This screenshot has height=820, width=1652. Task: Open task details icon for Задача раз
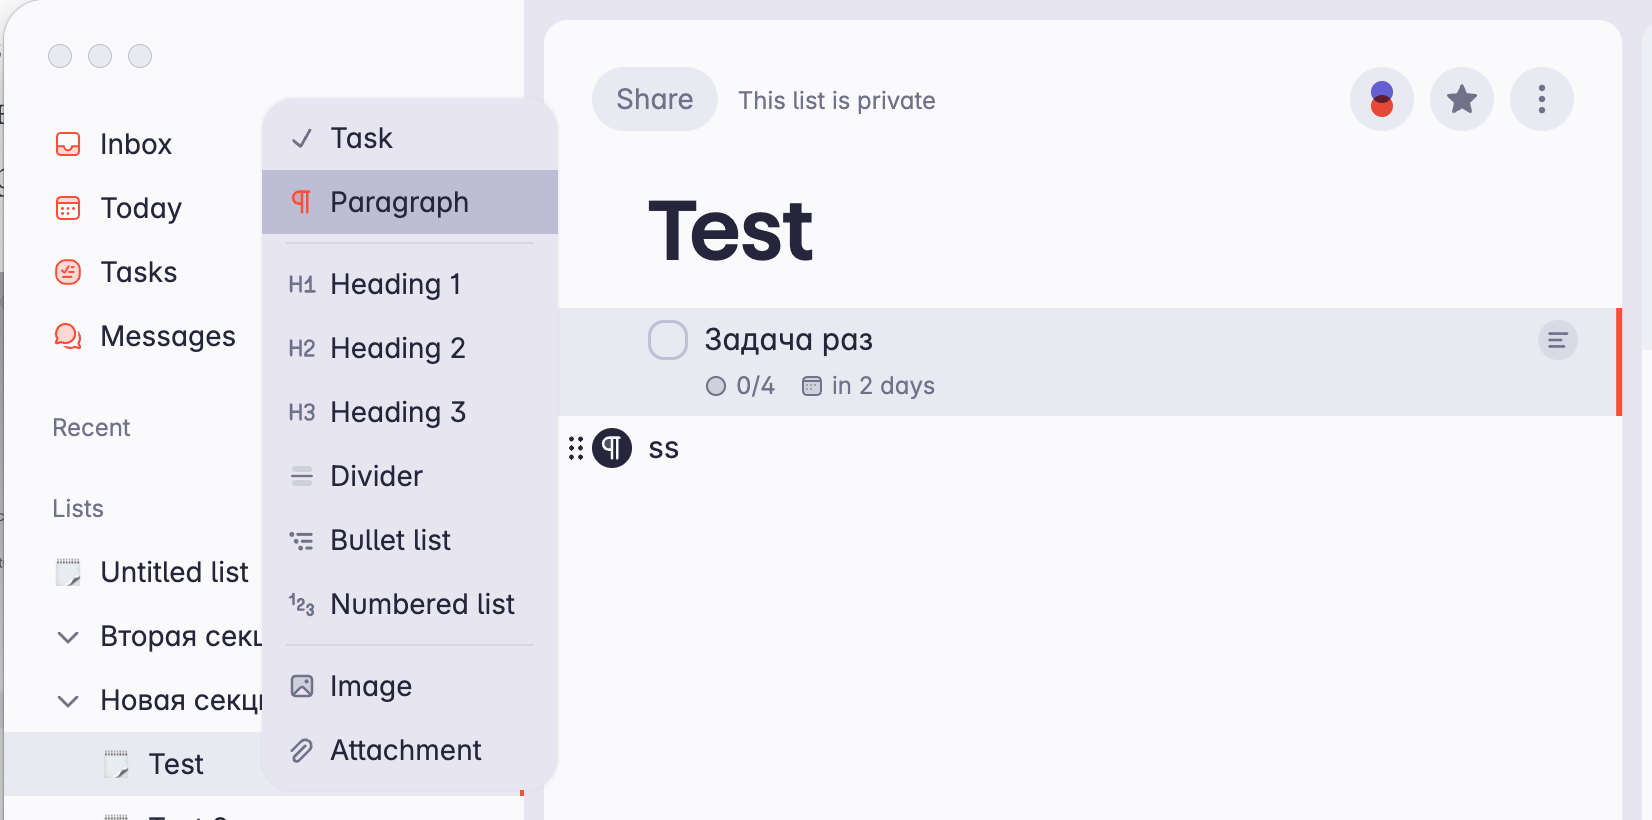tap(1557, 340)
